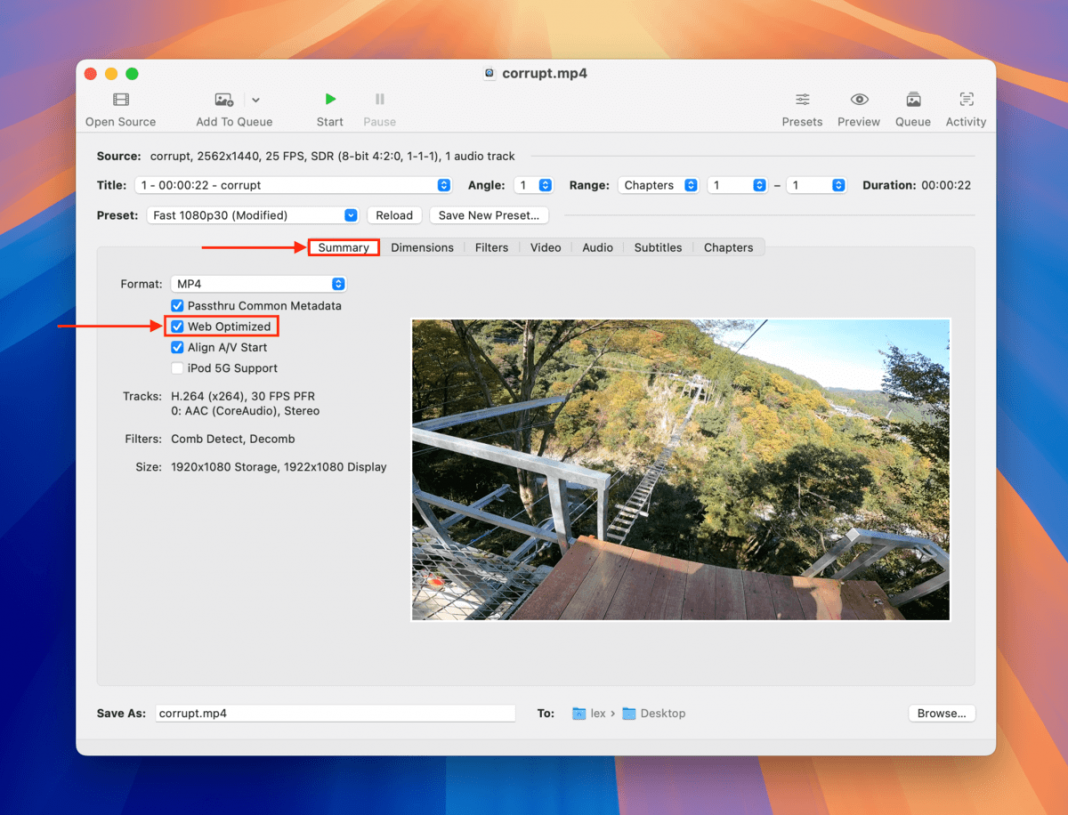Open the Subtitles tab
1068x815 pixels.
(x=657, y=247)
